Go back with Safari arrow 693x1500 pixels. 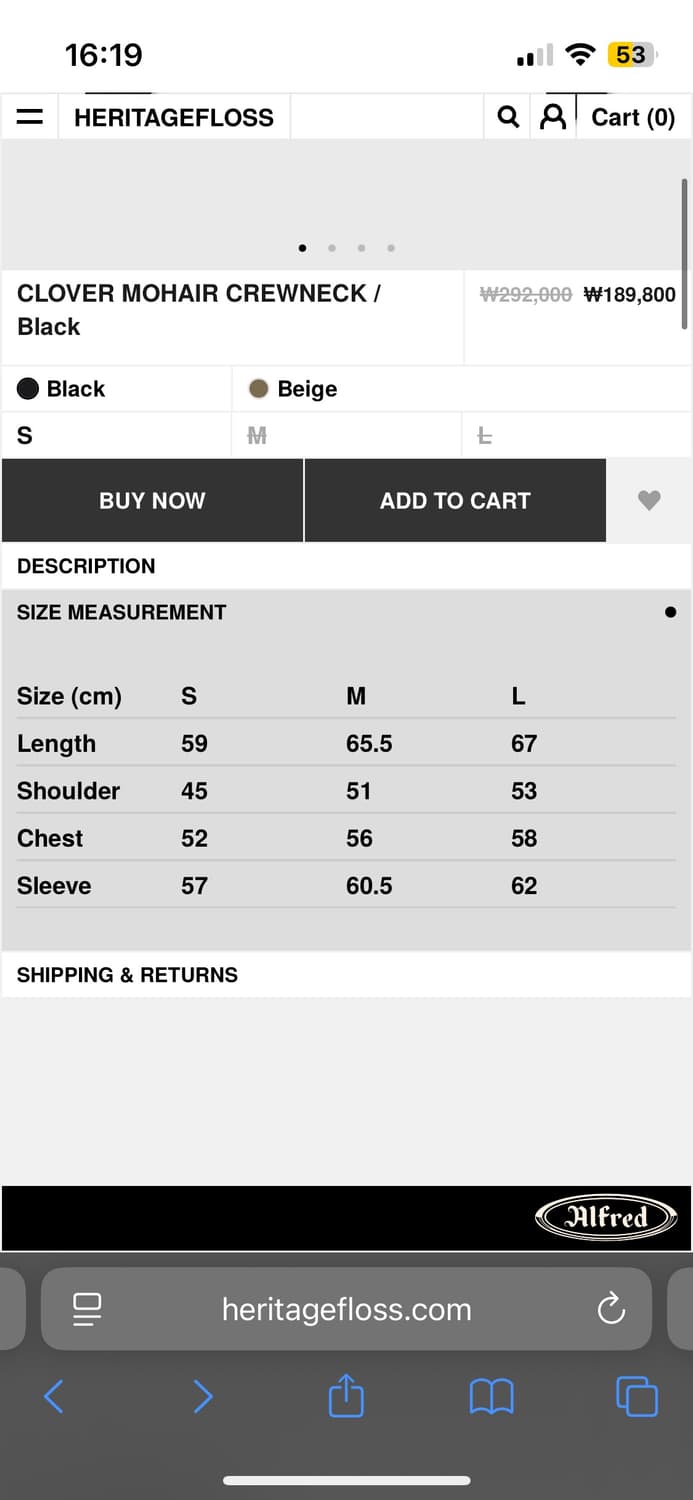[x=54, y=1396]
